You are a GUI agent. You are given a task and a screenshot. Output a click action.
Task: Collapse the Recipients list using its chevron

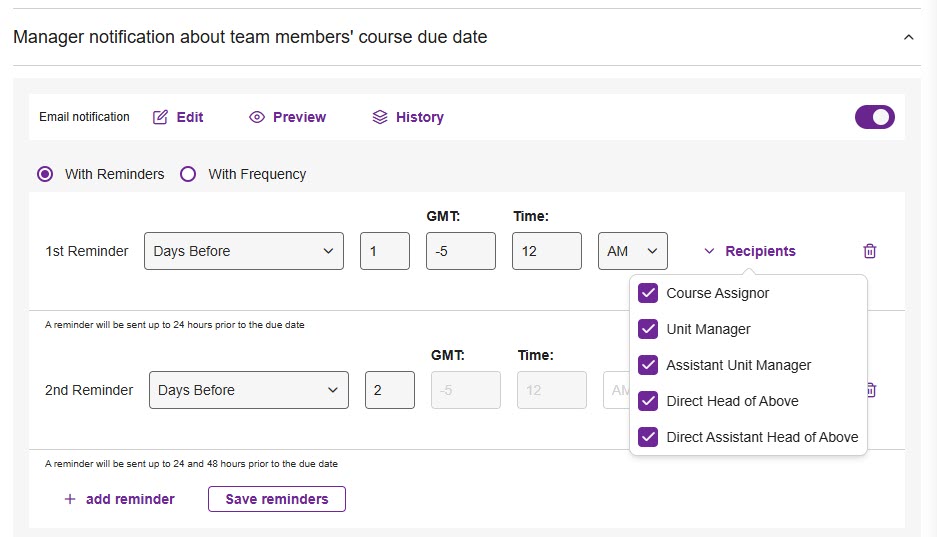(709, 252)
